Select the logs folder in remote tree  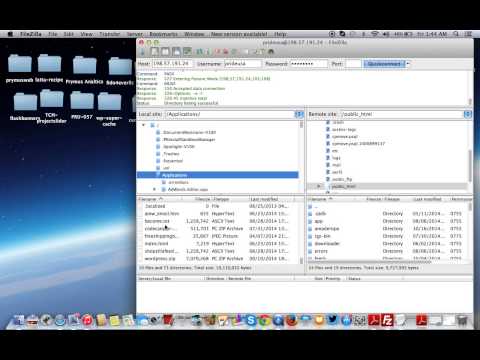tap(336, 158)
